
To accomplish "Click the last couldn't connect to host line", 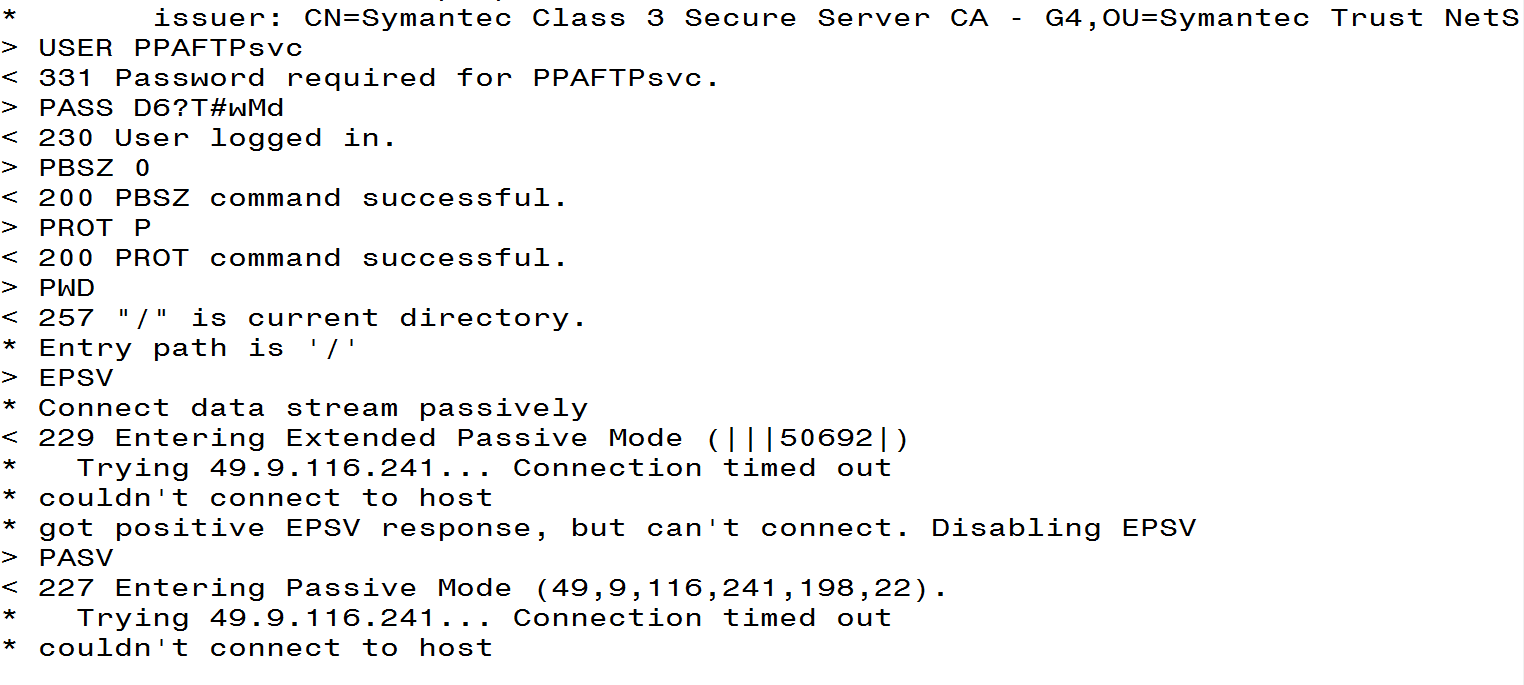I will pos(247,648).
